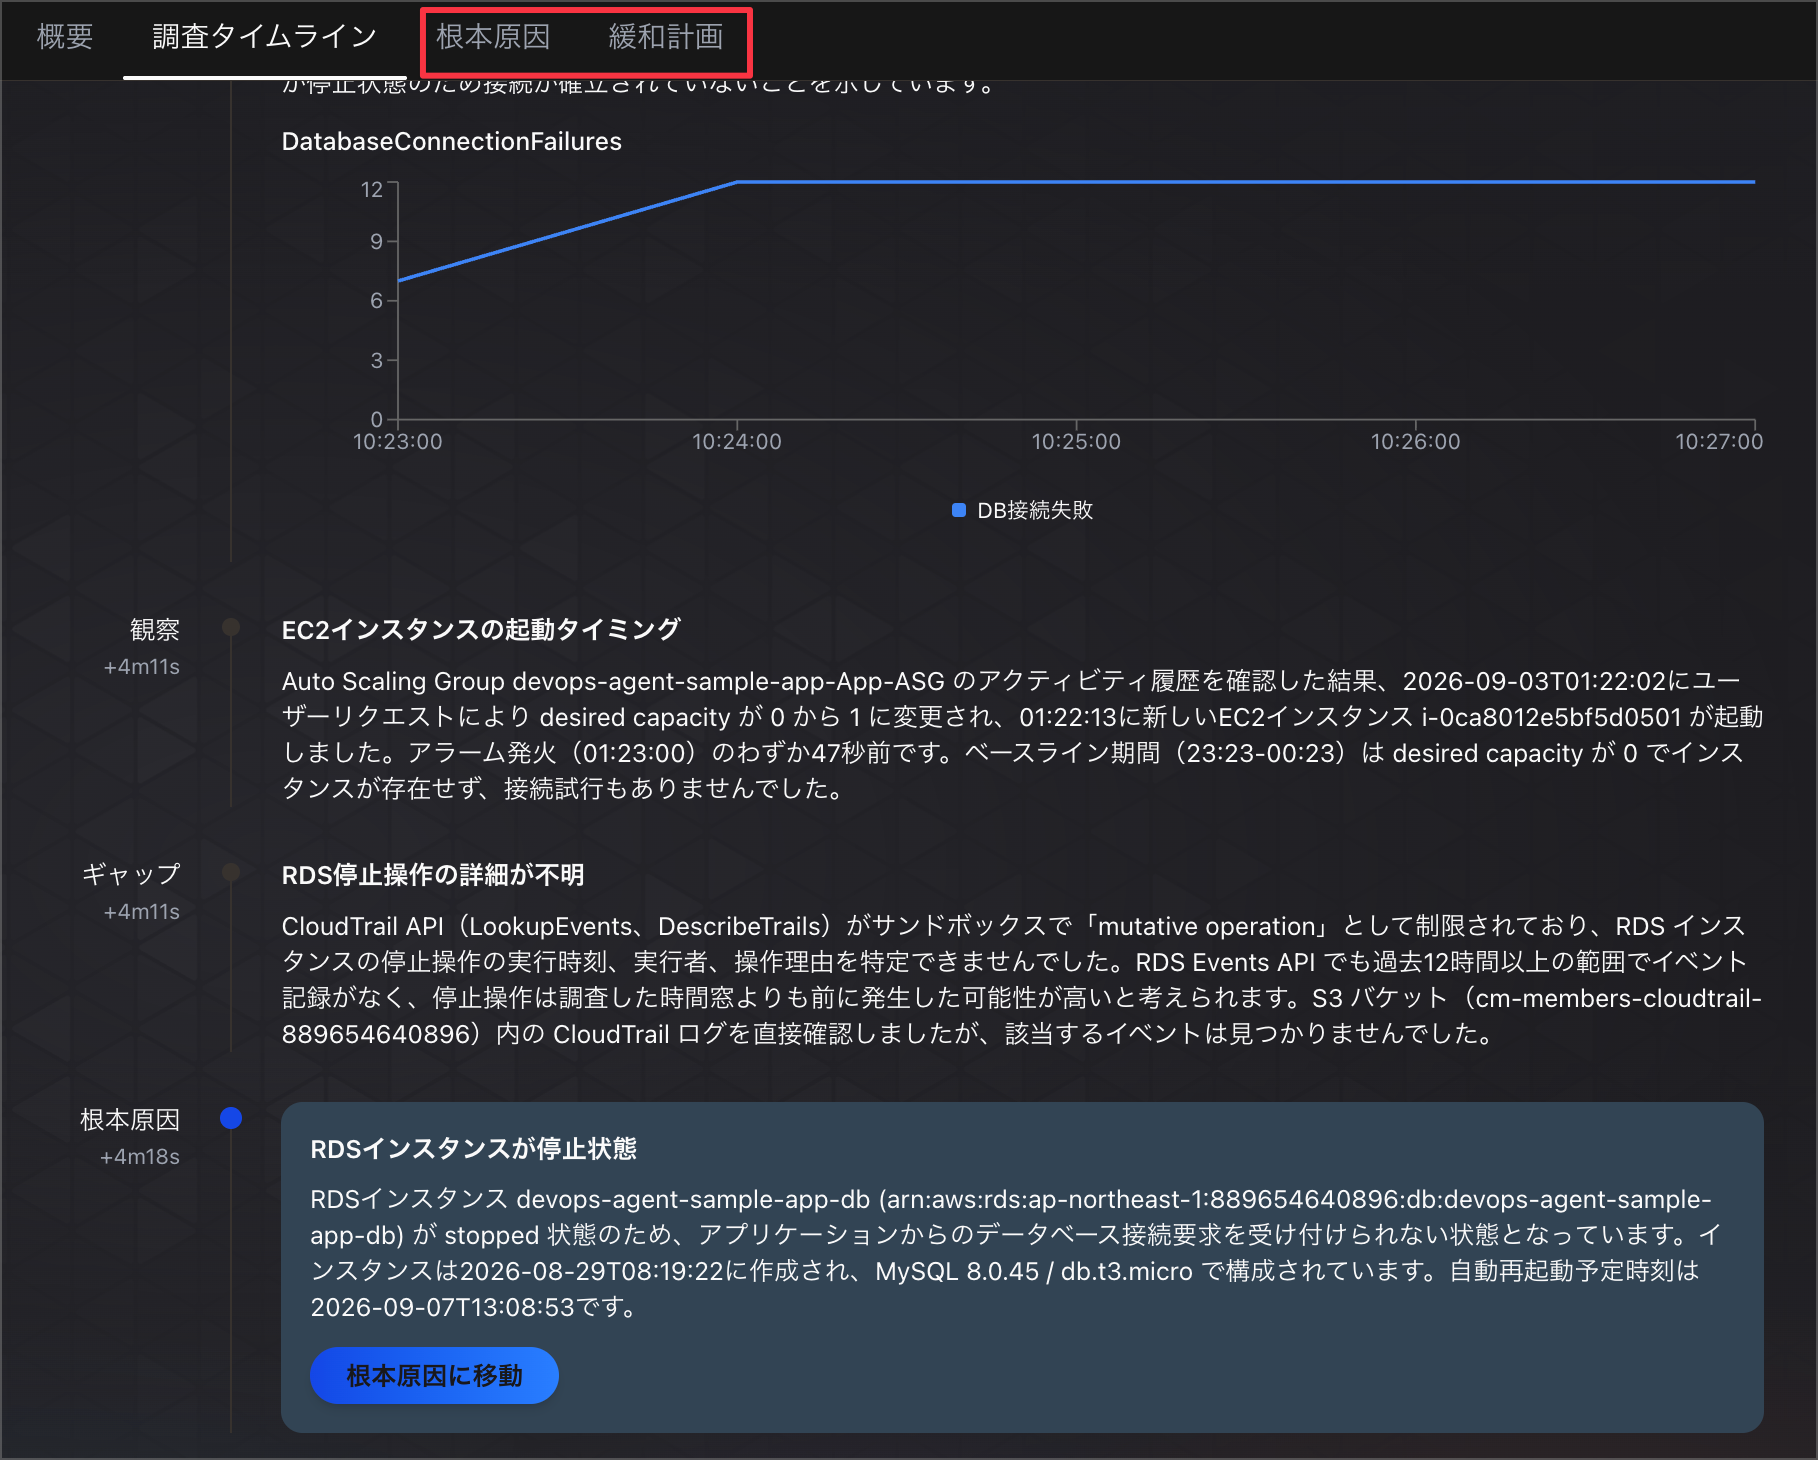Select the 調査タイムライン tab
This screenshot has height=1460, width=1818.
coord(264,37)
